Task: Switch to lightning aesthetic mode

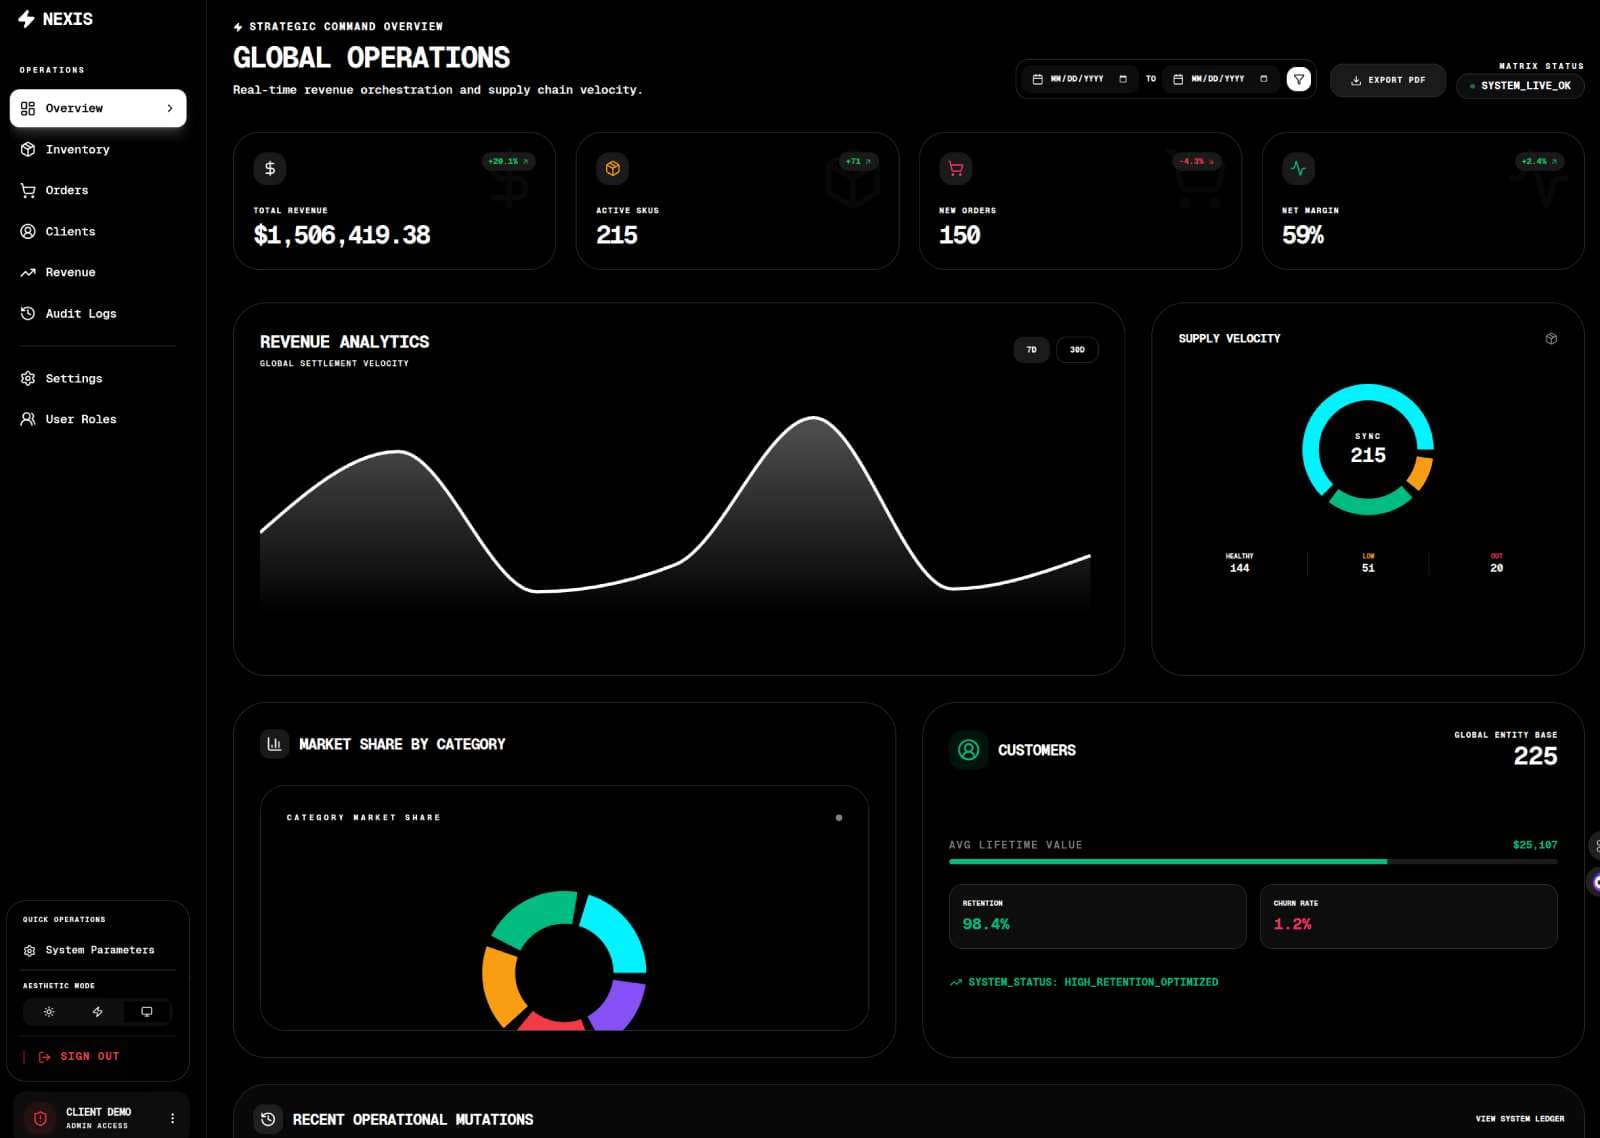Action: [97, 1012]
